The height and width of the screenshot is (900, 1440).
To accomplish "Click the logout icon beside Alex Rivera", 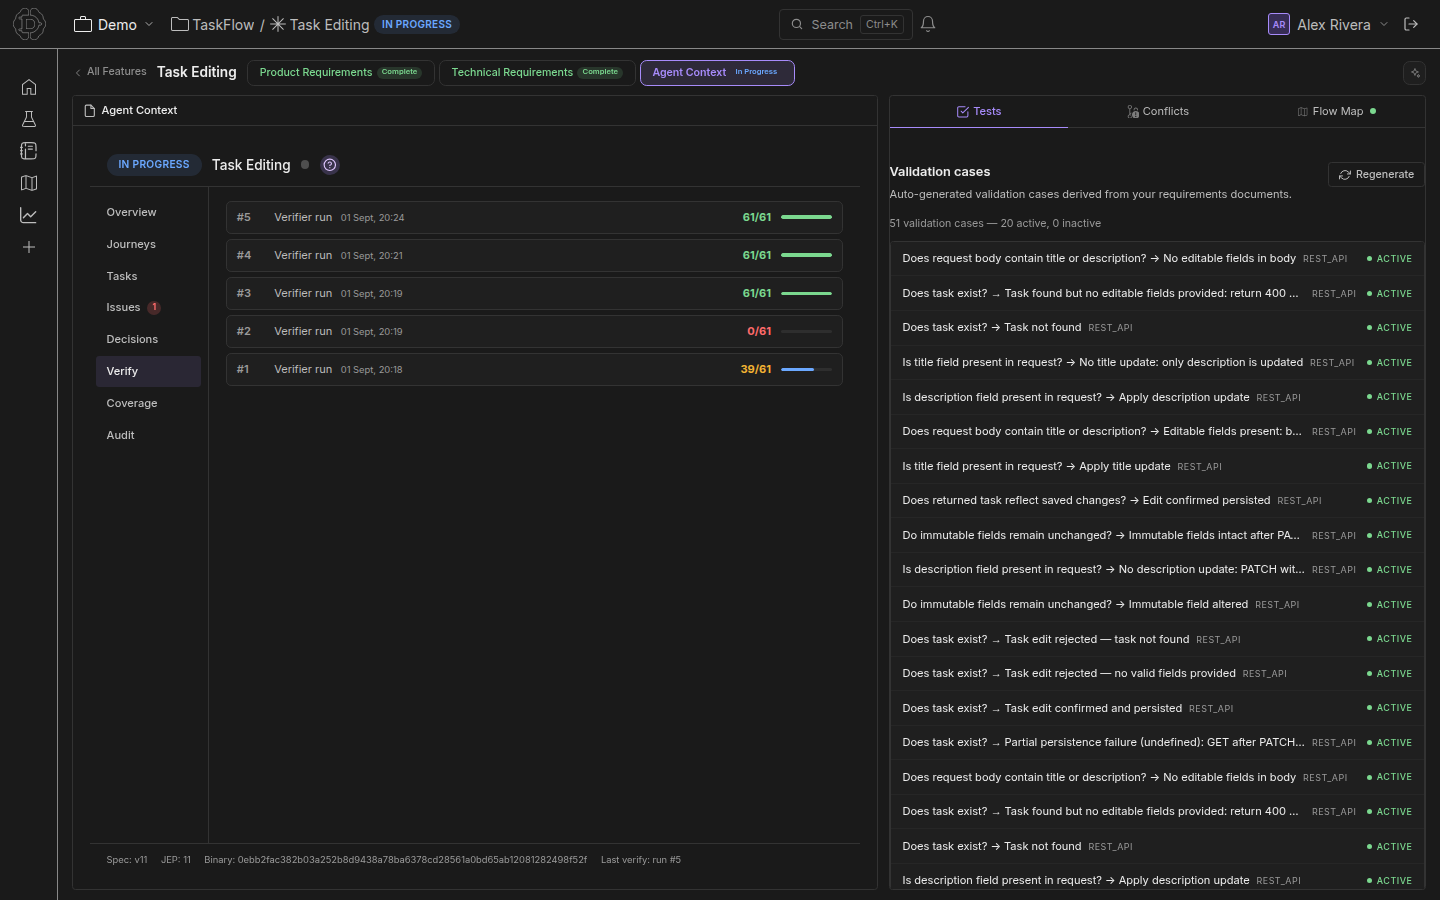I will 1411,24.
